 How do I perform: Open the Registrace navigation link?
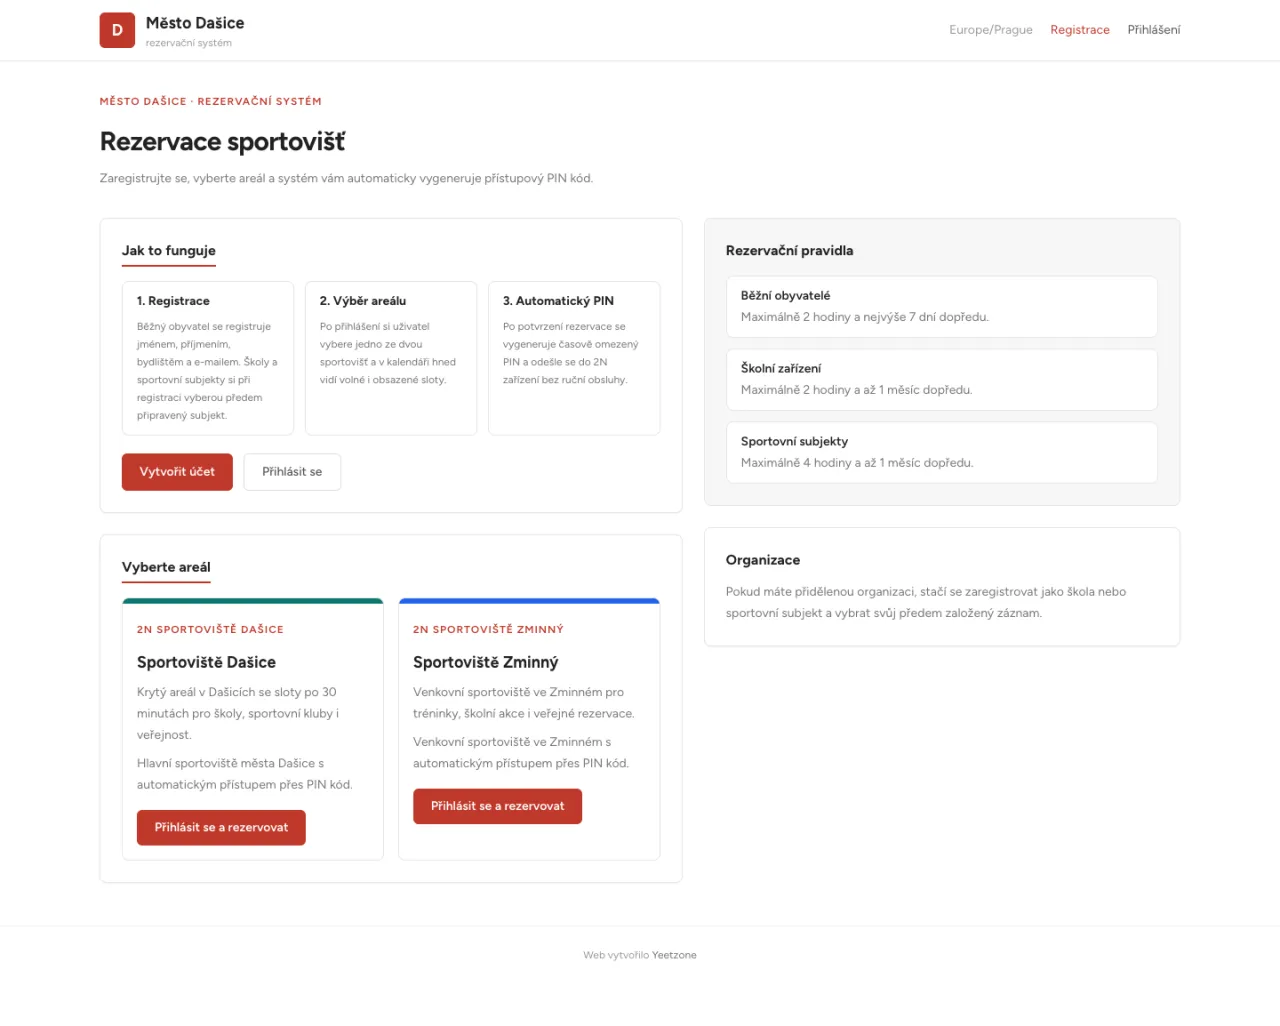tap(1080, 30)
